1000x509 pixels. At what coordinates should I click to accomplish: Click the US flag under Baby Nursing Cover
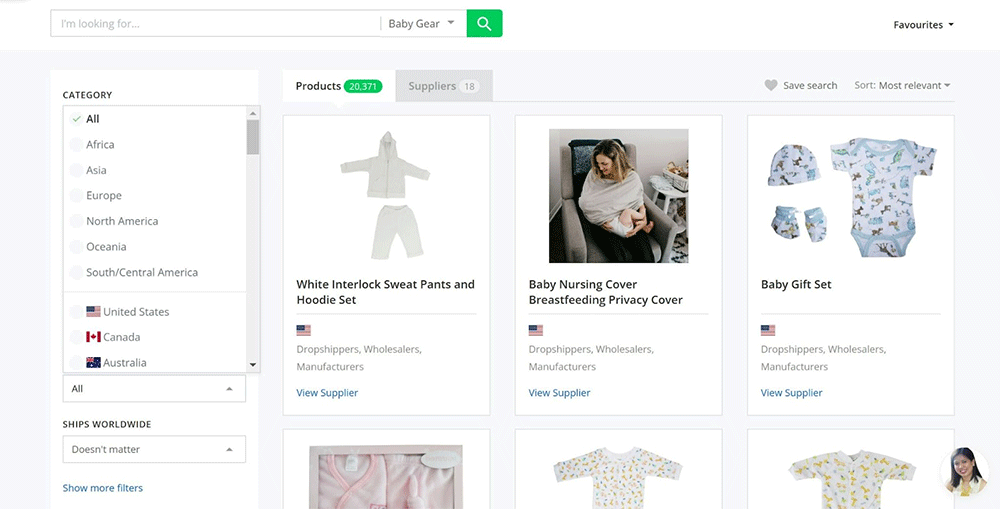click(536, 330)
